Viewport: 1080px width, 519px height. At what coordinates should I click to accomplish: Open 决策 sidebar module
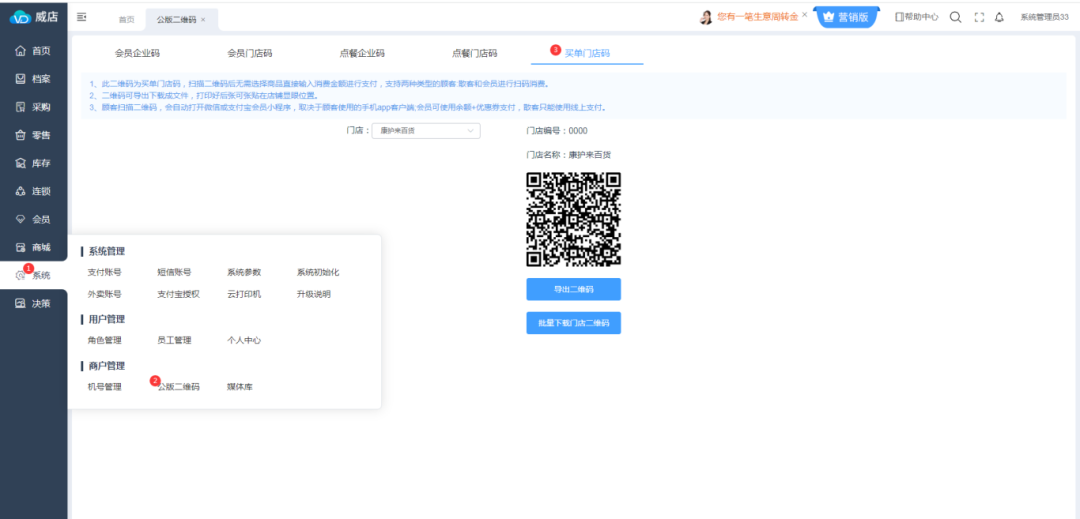33,303
